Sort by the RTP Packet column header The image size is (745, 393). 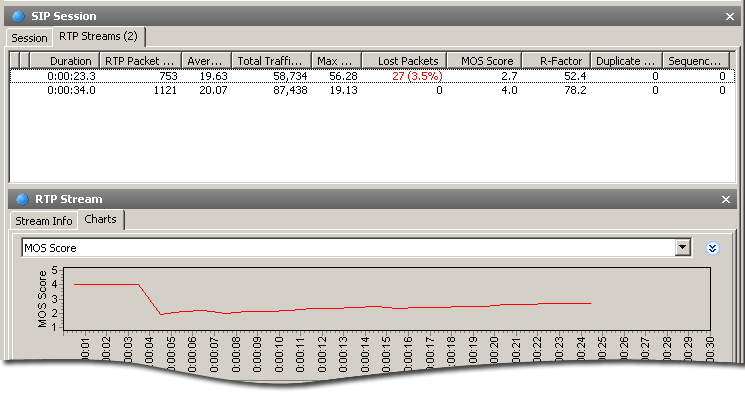[140, 61]
